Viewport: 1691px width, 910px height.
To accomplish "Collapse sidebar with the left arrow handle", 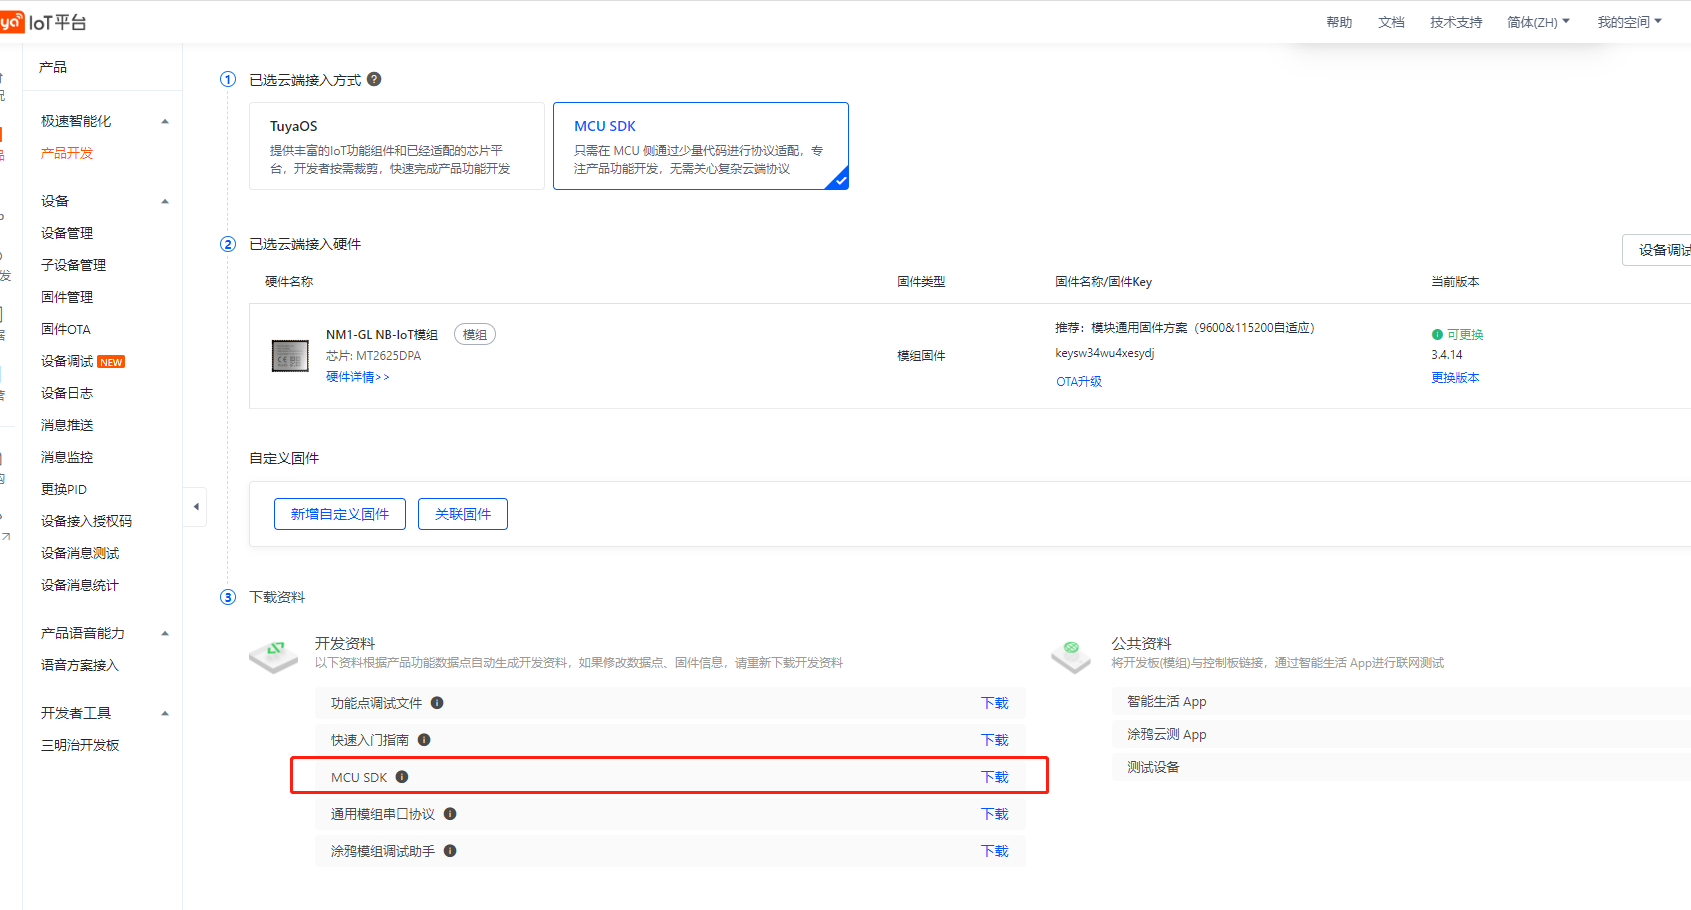I will [x=196, y=507].
